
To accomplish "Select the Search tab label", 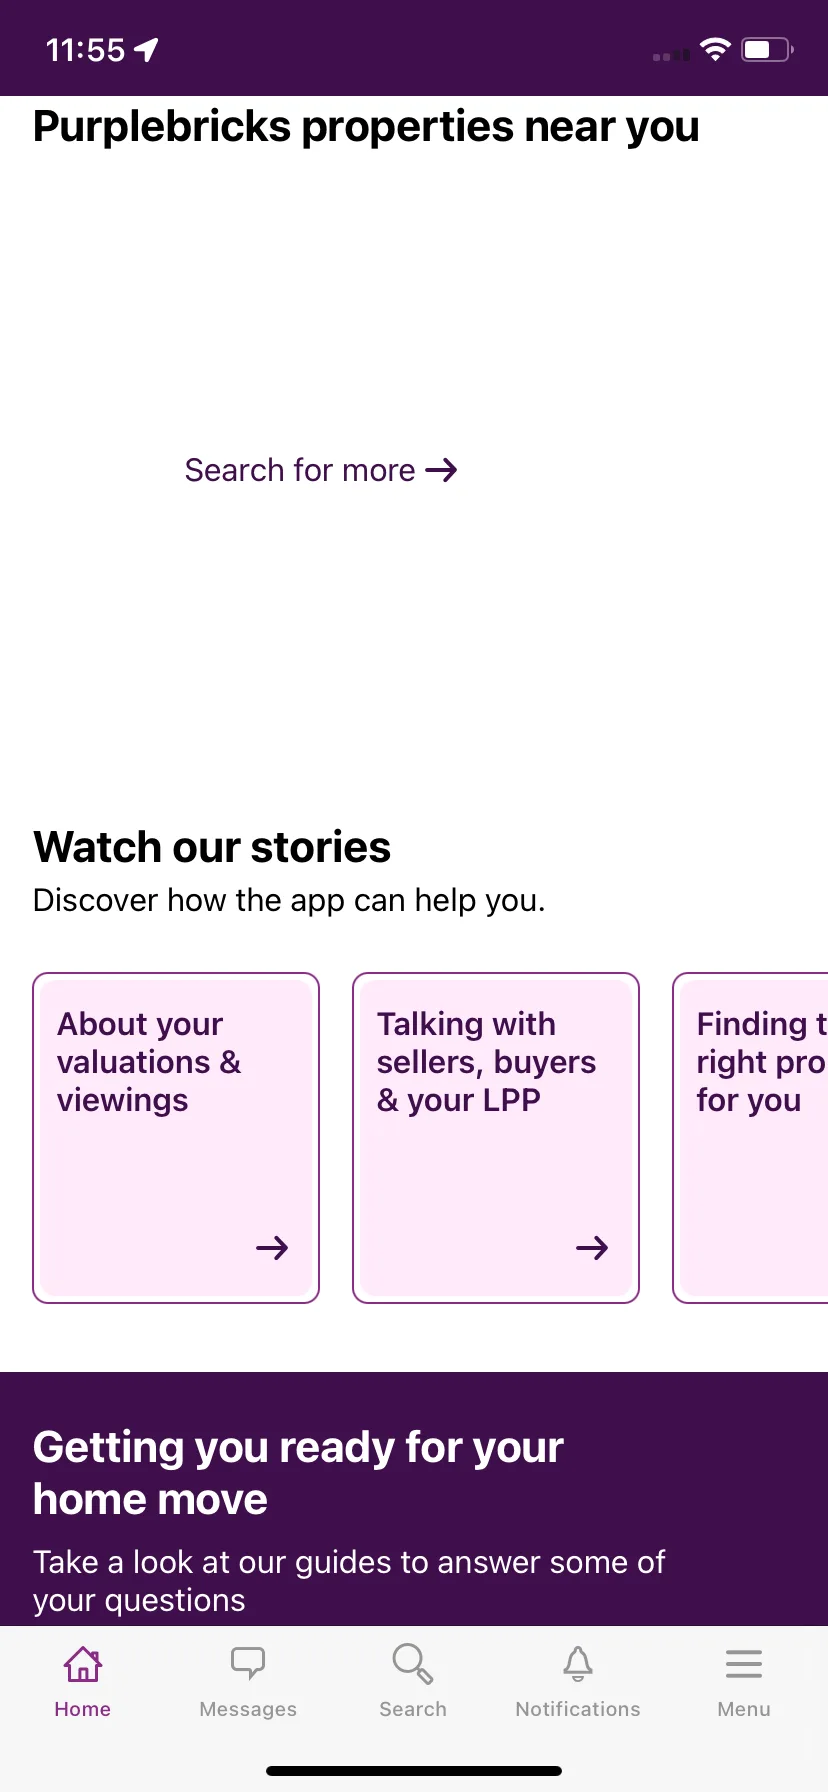I will (413, 1709).
